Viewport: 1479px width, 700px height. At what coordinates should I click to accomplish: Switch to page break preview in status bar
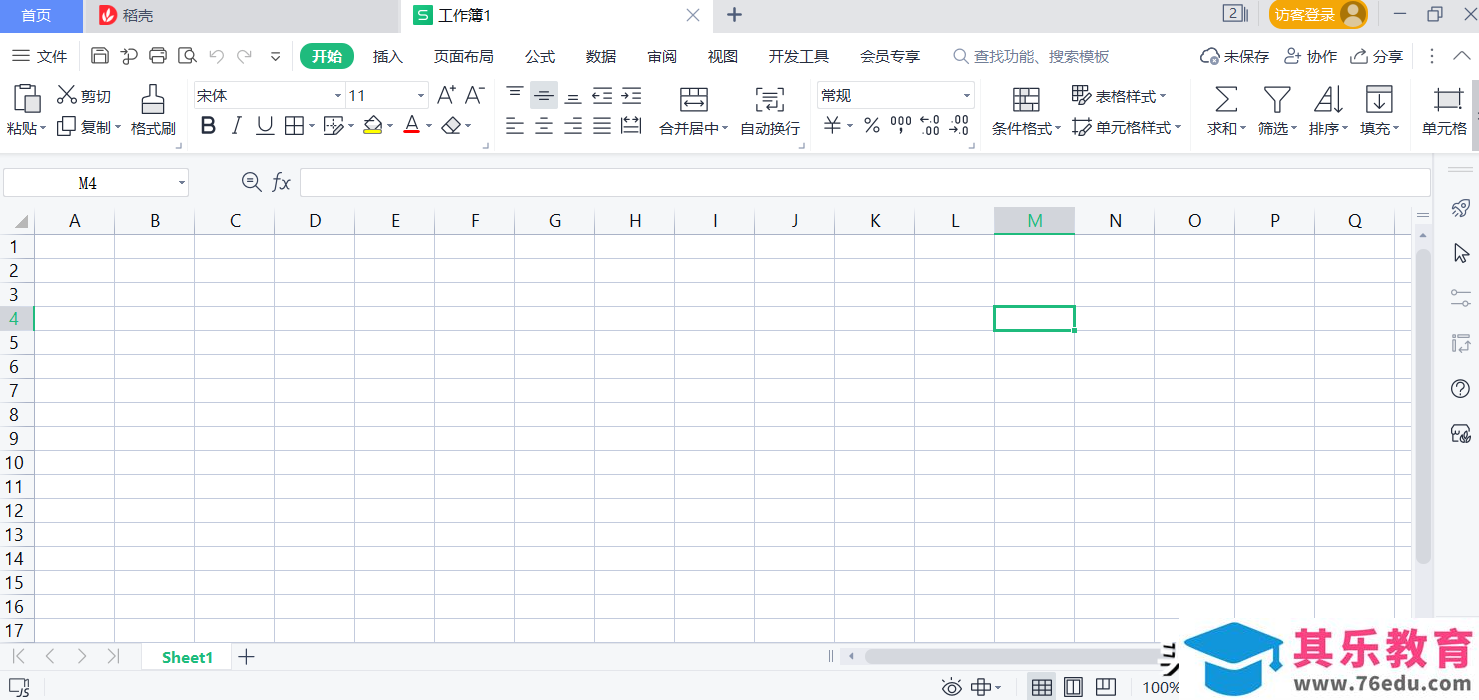[1105, 687]
